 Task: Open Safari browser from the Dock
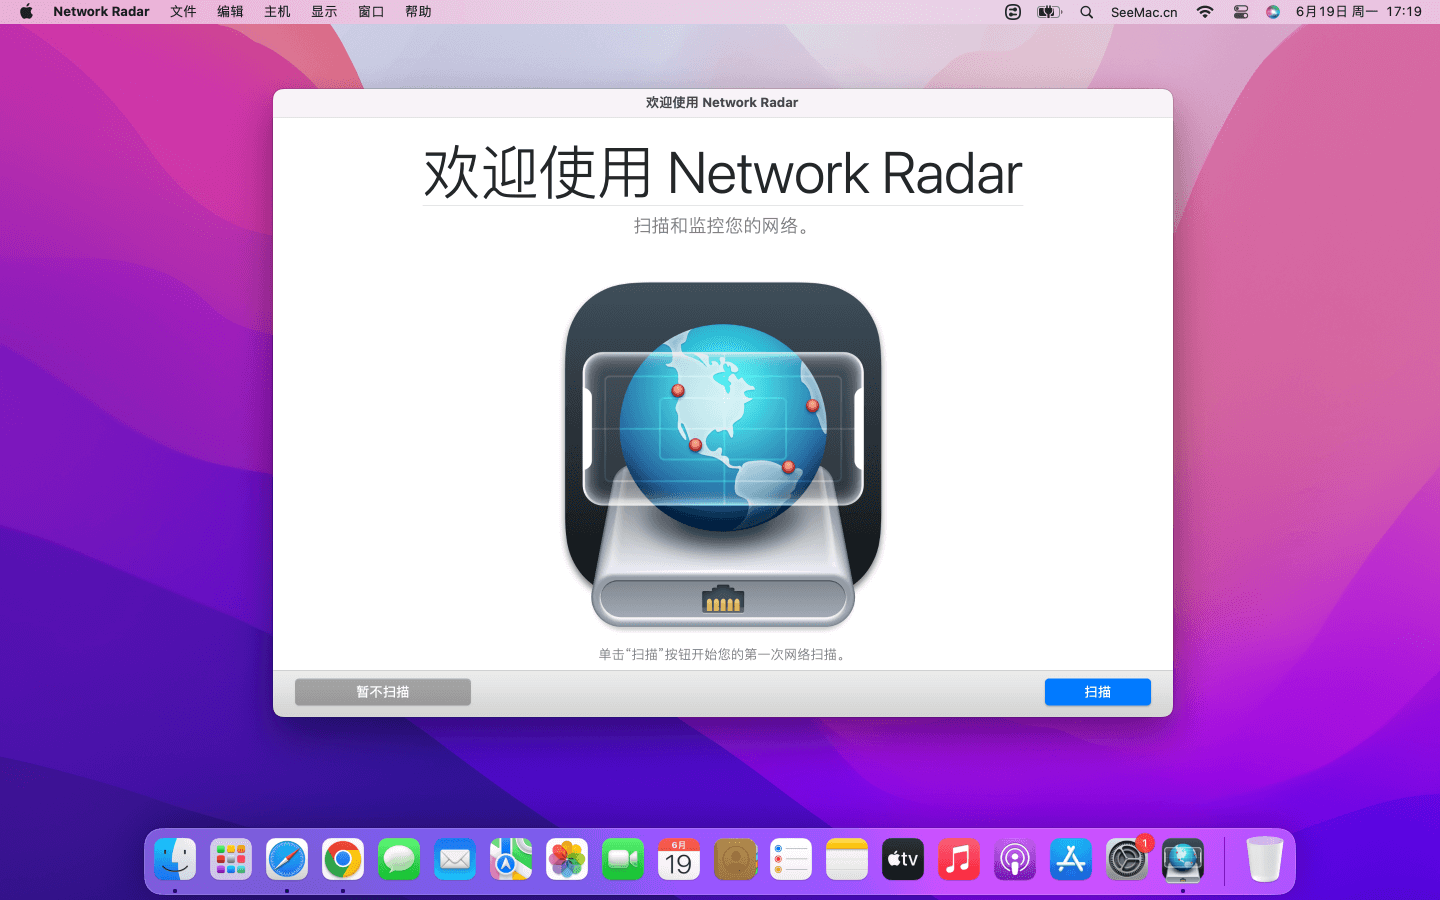click(287, 860)
